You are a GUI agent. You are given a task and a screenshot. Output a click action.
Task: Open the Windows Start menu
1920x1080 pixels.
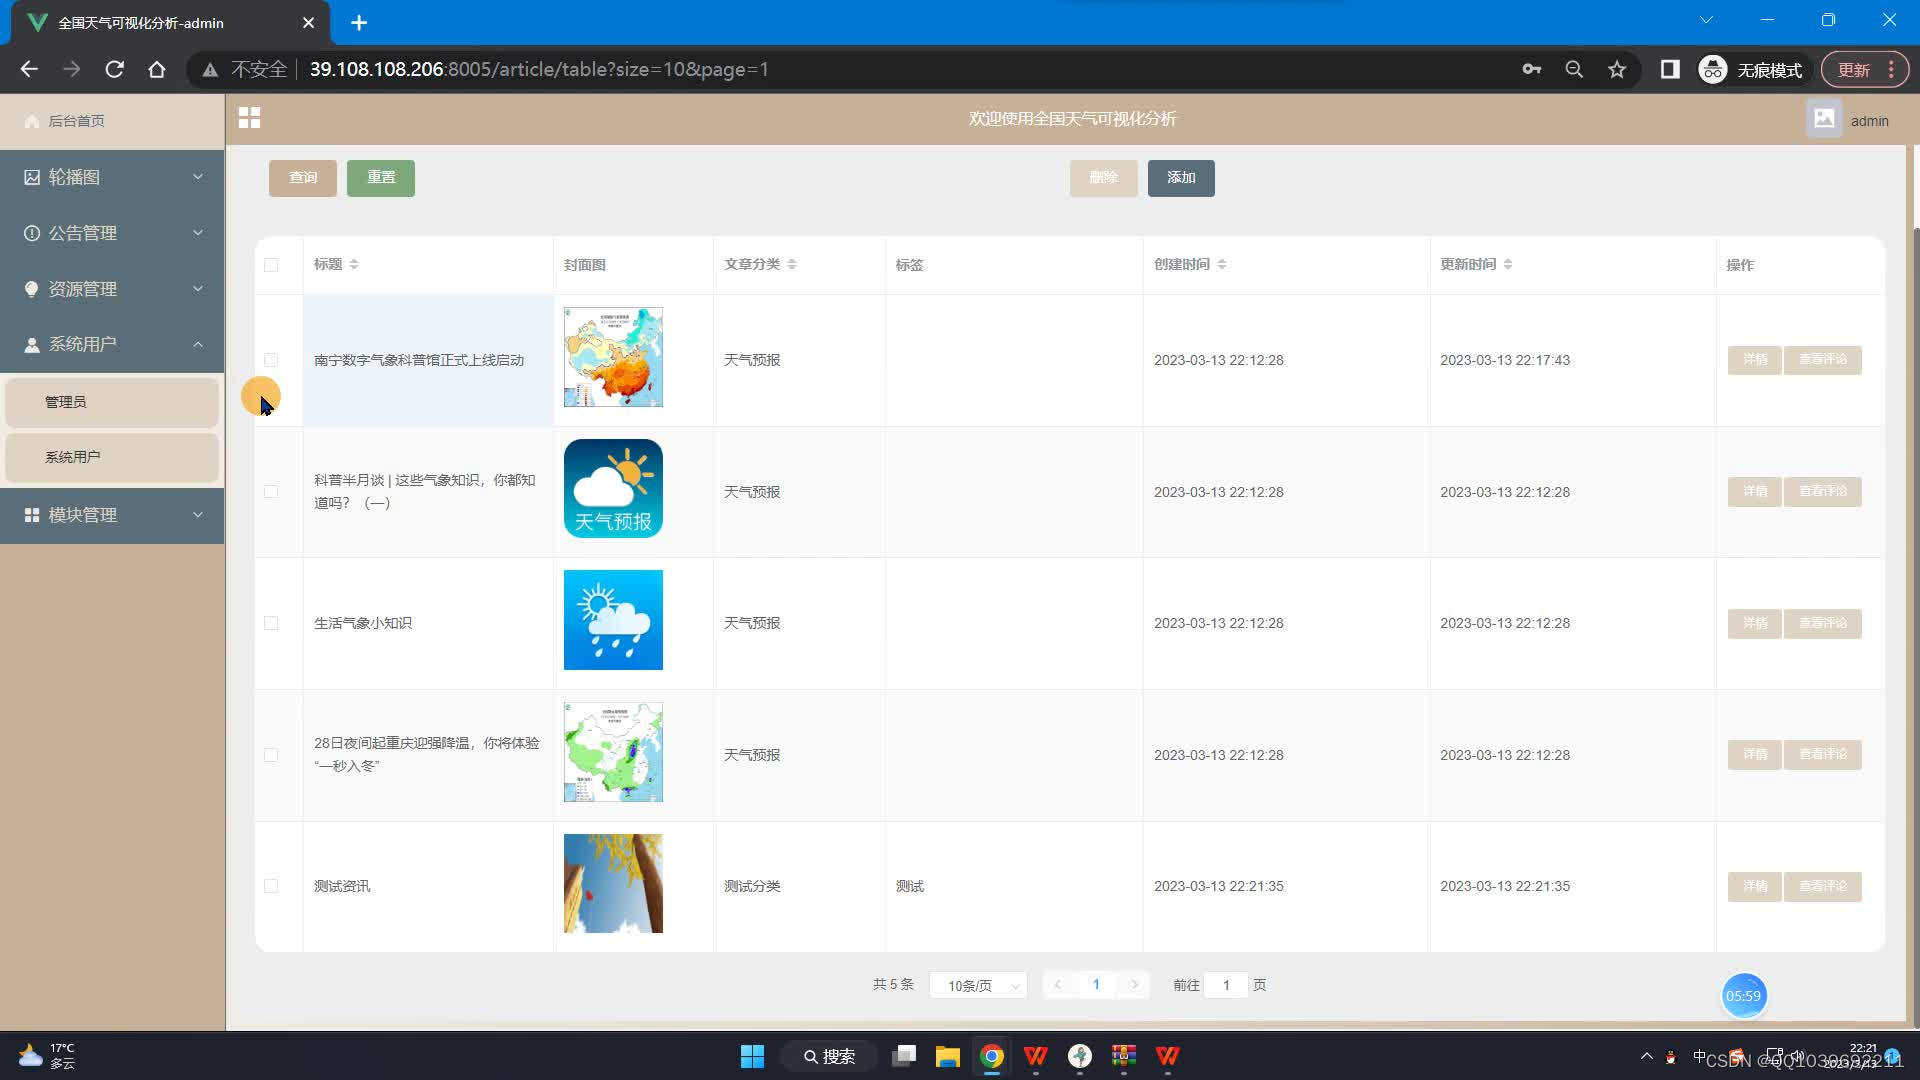coord(752,1056)
